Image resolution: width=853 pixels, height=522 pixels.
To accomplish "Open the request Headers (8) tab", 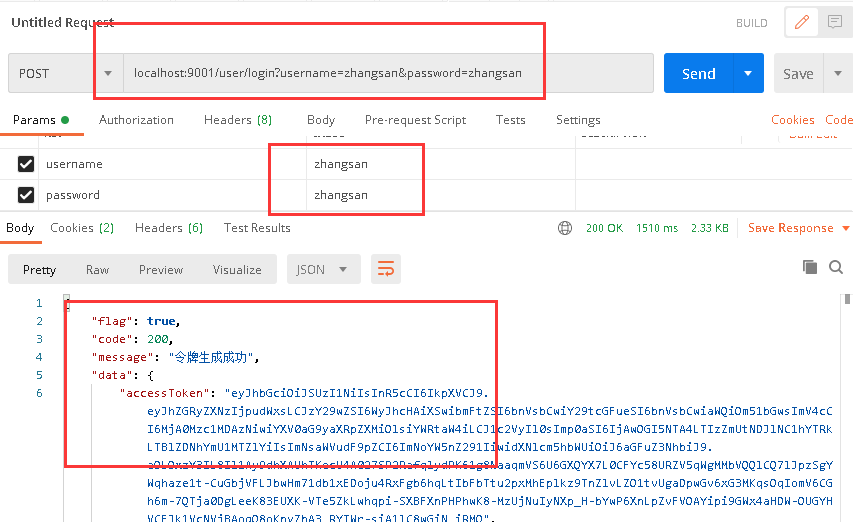I will 238,120.
